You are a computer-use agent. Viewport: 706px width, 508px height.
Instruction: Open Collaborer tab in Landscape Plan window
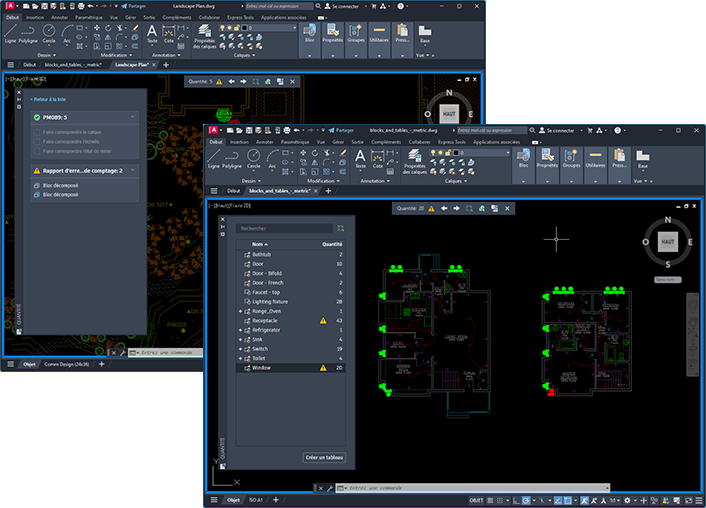[209, 18]
